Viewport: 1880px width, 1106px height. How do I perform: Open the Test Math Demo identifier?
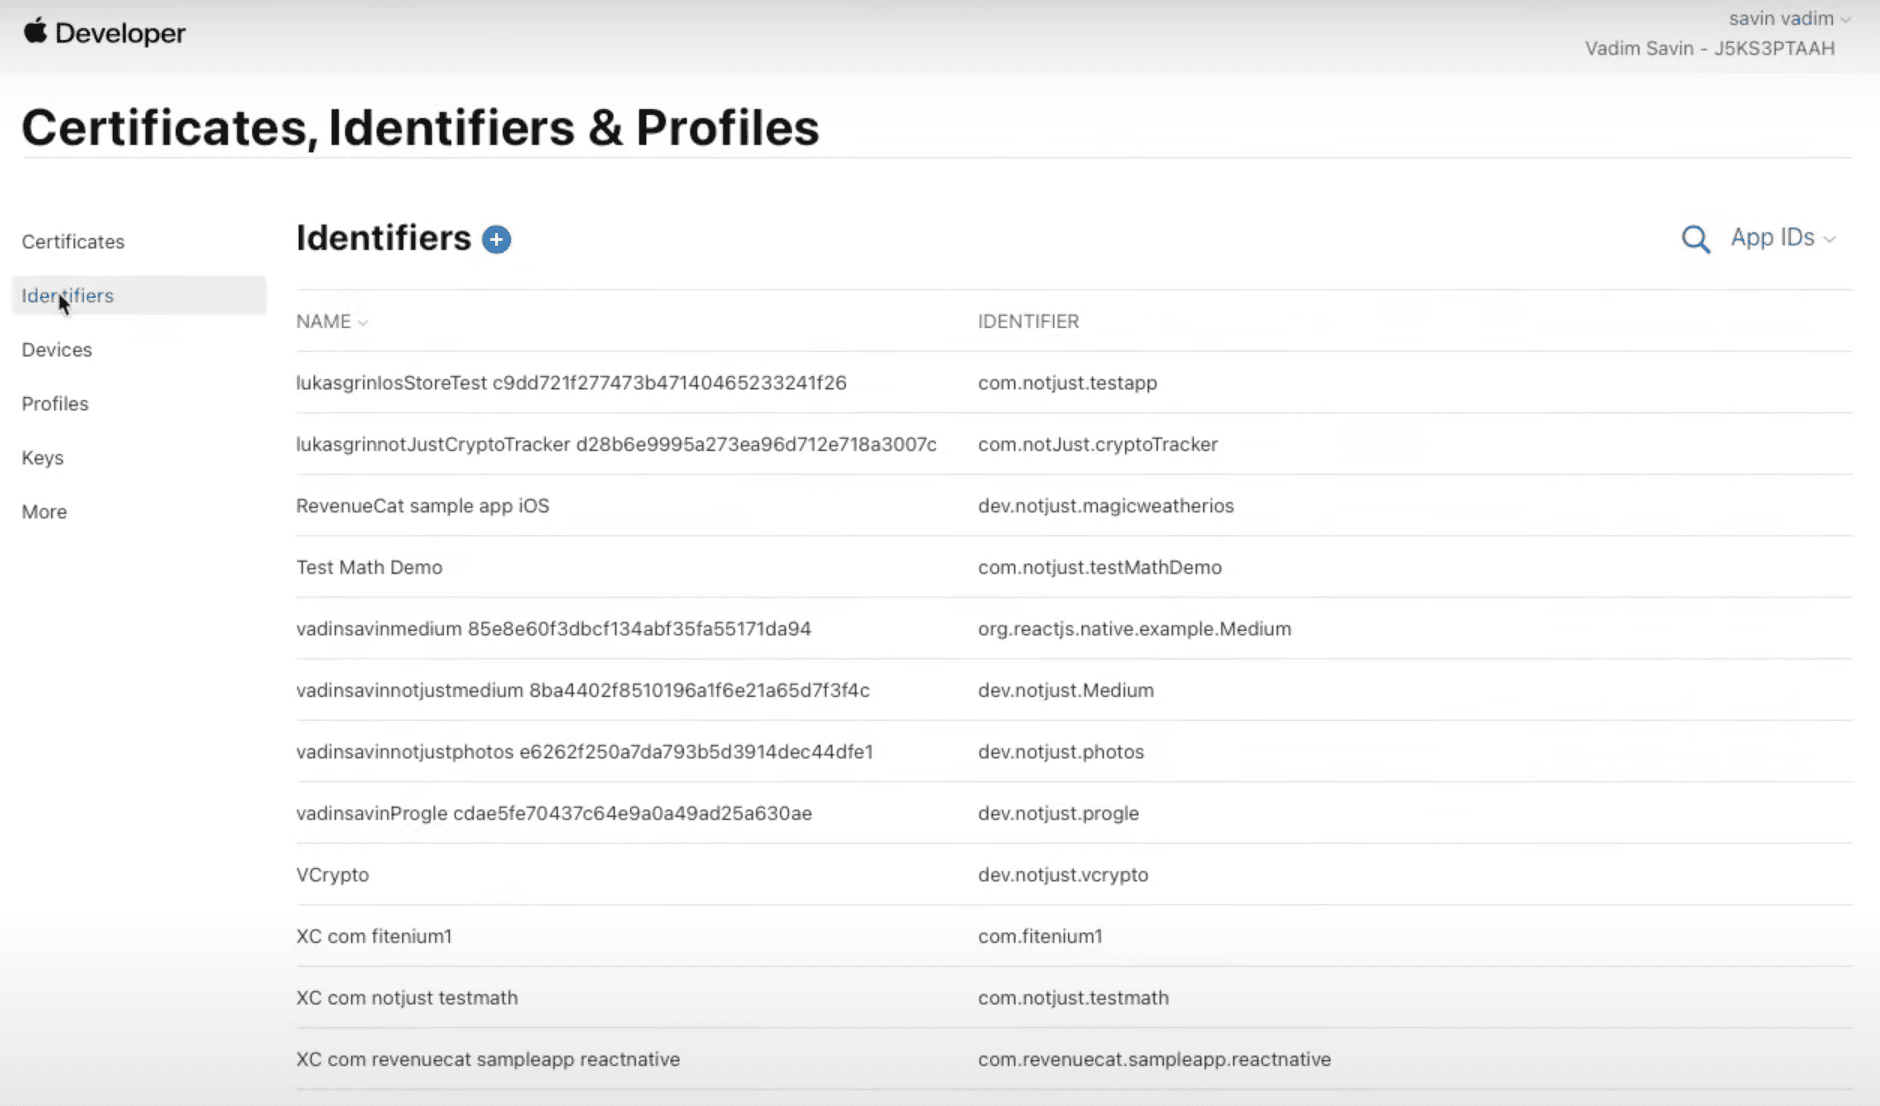tap(369, 567)
